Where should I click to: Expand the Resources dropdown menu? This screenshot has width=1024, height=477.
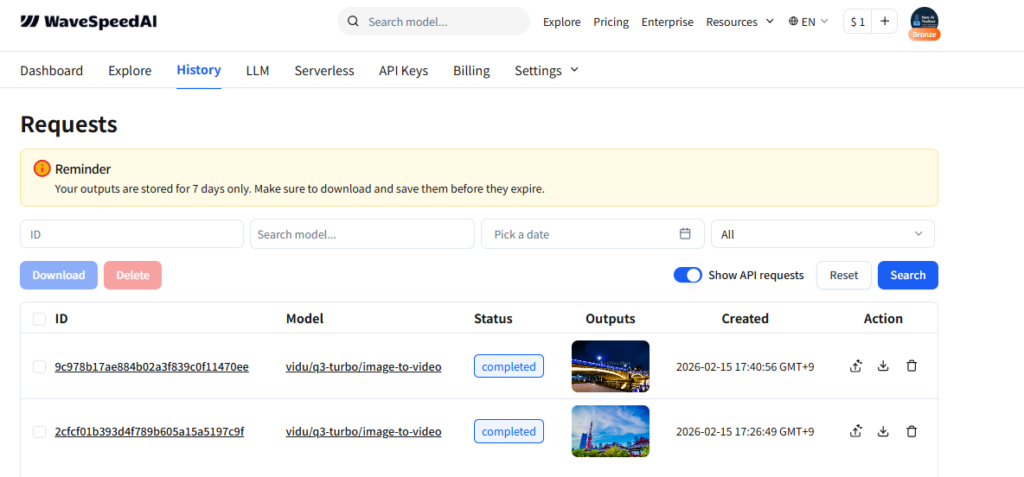740,22
